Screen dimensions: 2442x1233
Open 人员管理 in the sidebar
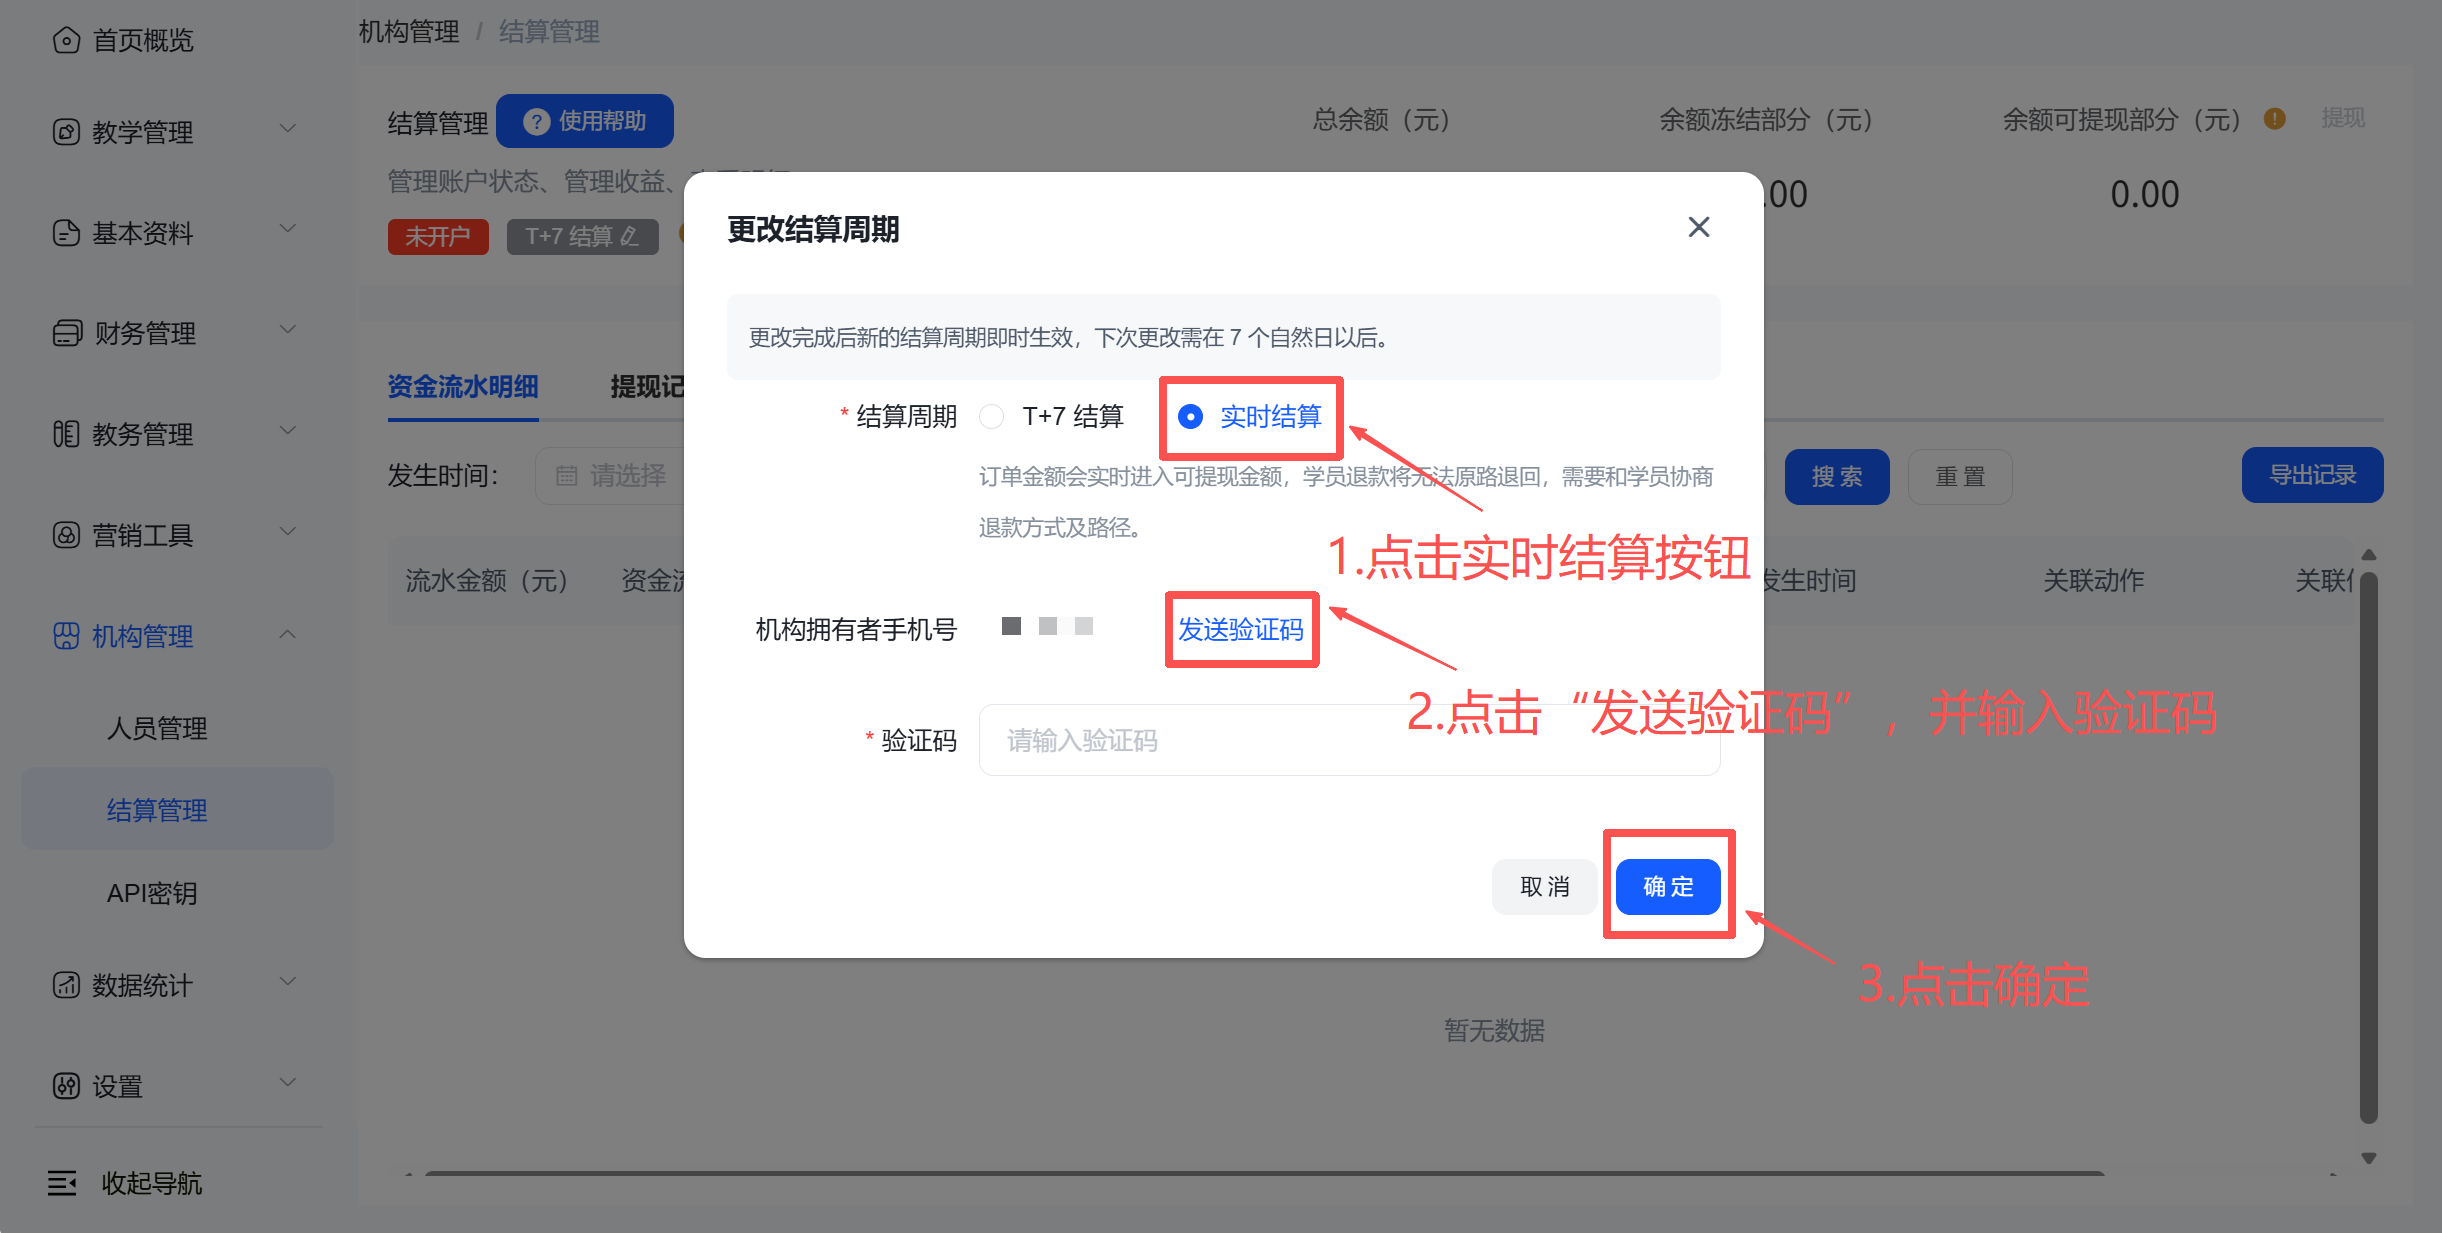click(x=157, y=728)
